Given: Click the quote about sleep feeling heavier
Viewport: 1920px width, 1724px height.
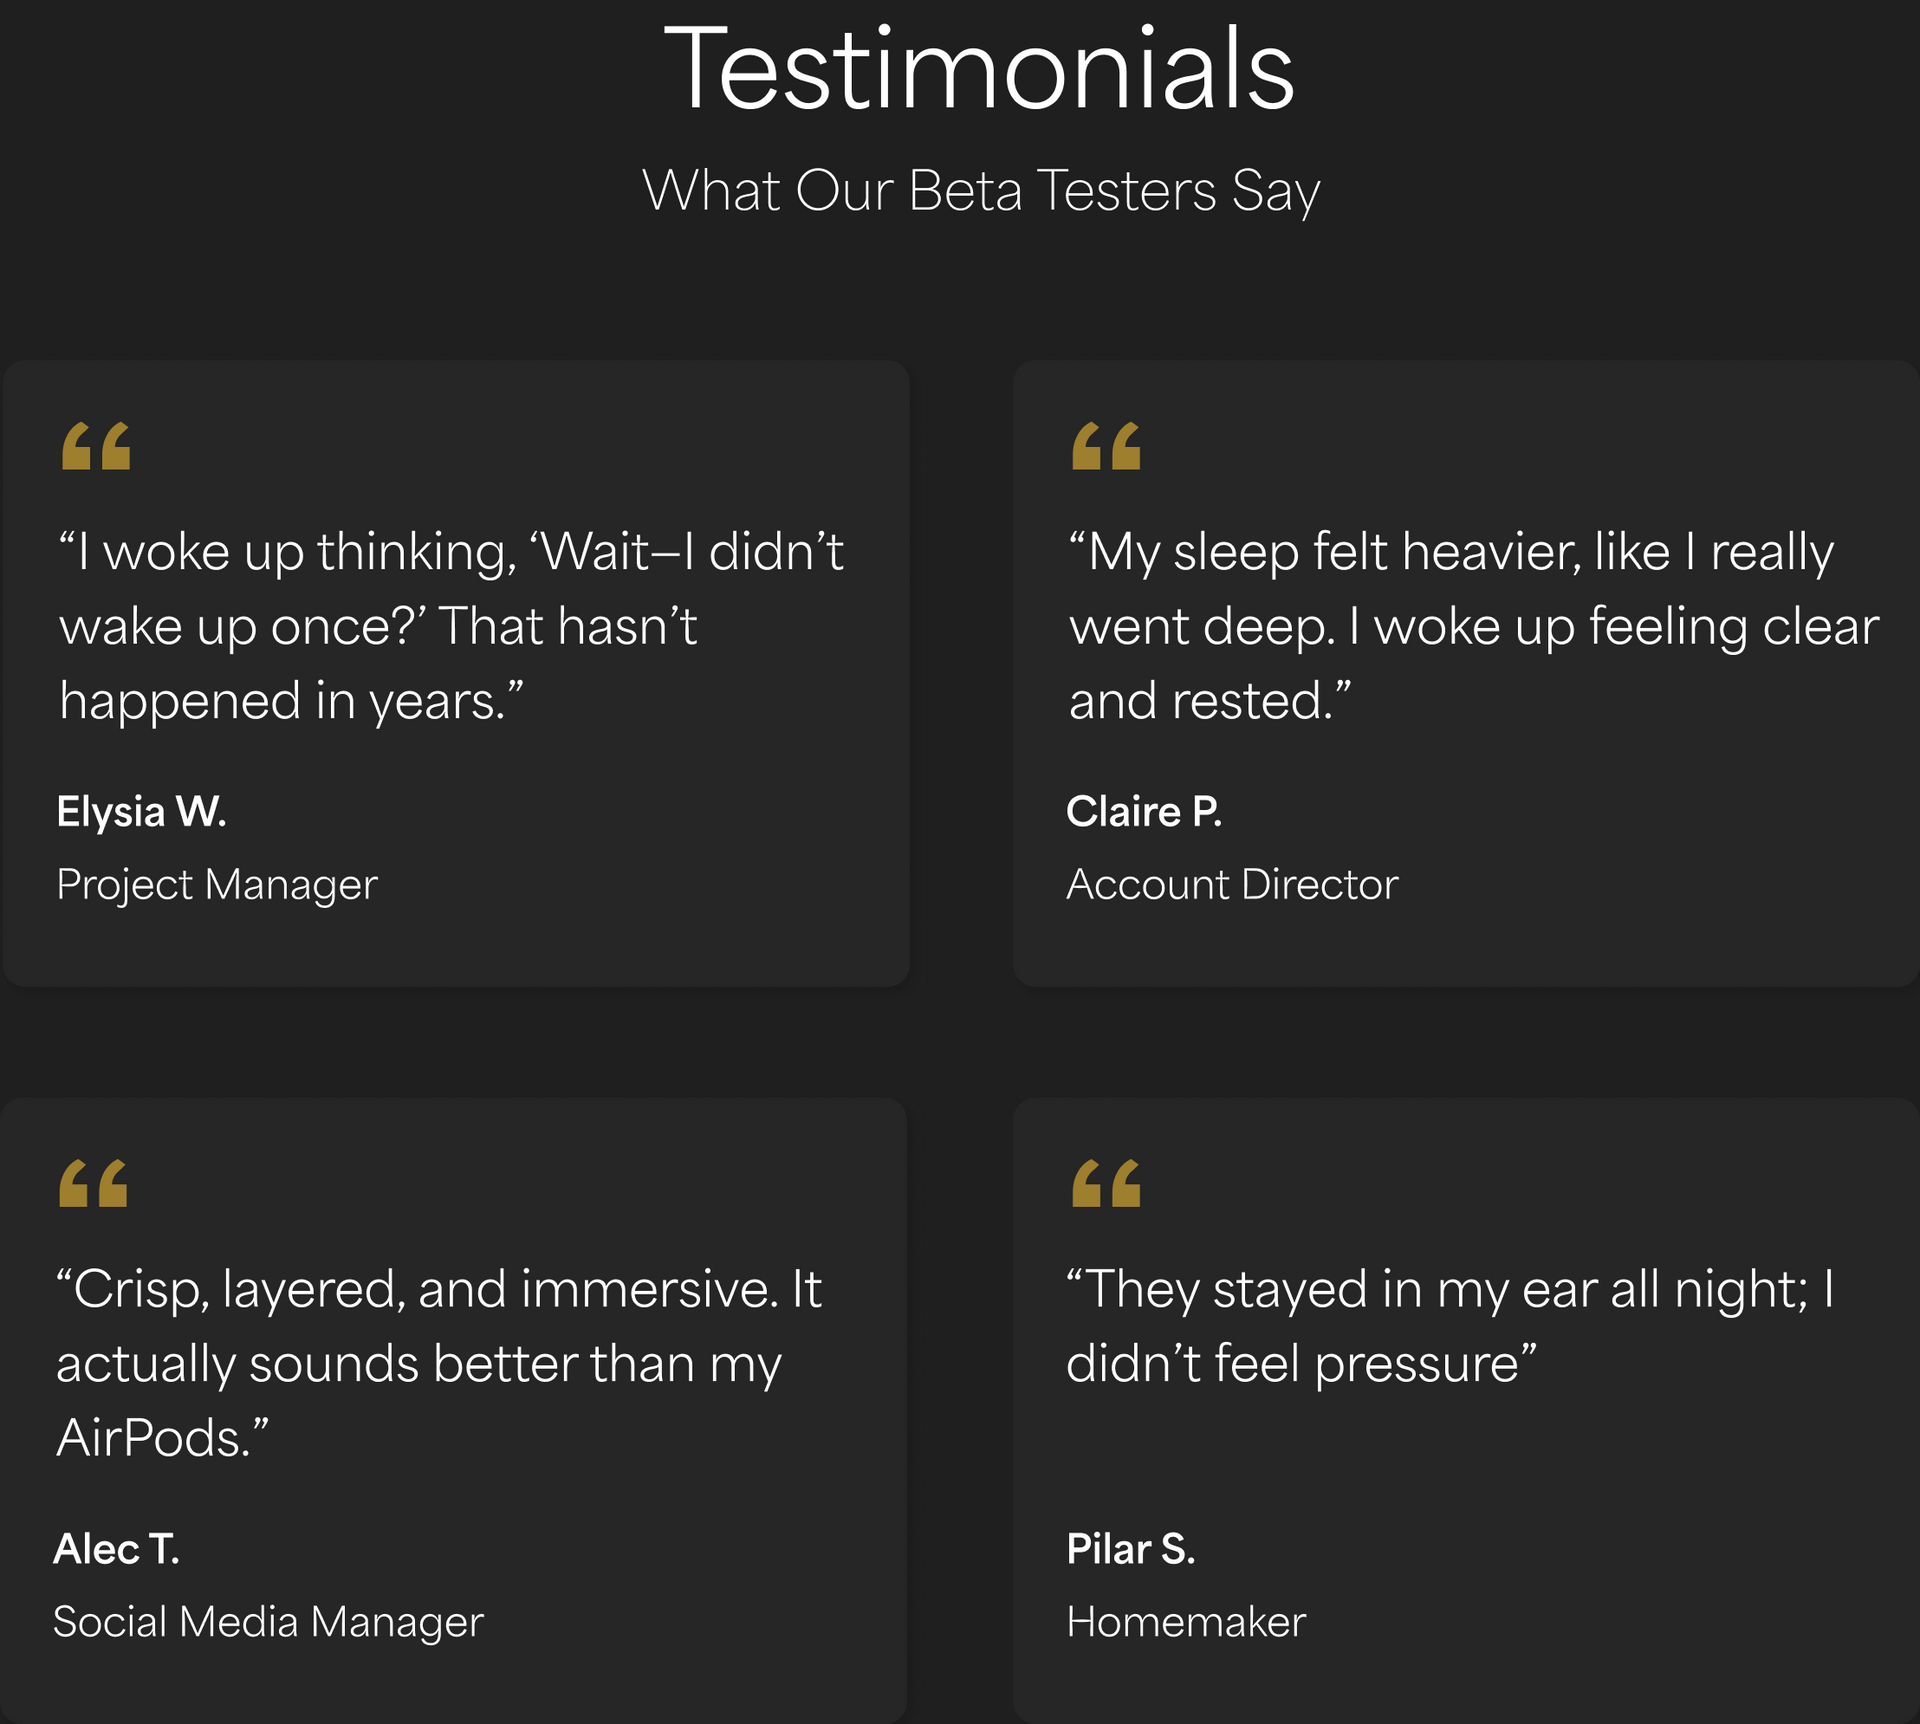Looking at the screenshot, I should point(1474,626).
